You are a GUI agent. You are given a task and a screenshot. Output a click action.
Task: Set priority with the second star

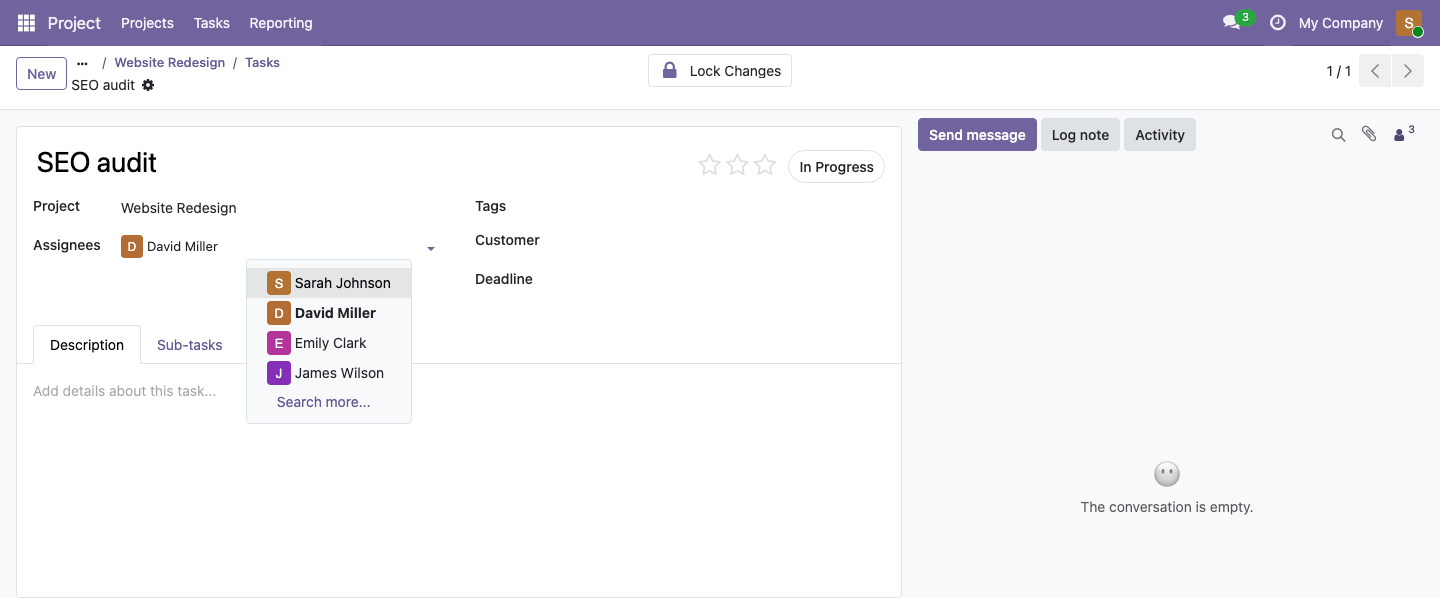click(x=737, y=166)
